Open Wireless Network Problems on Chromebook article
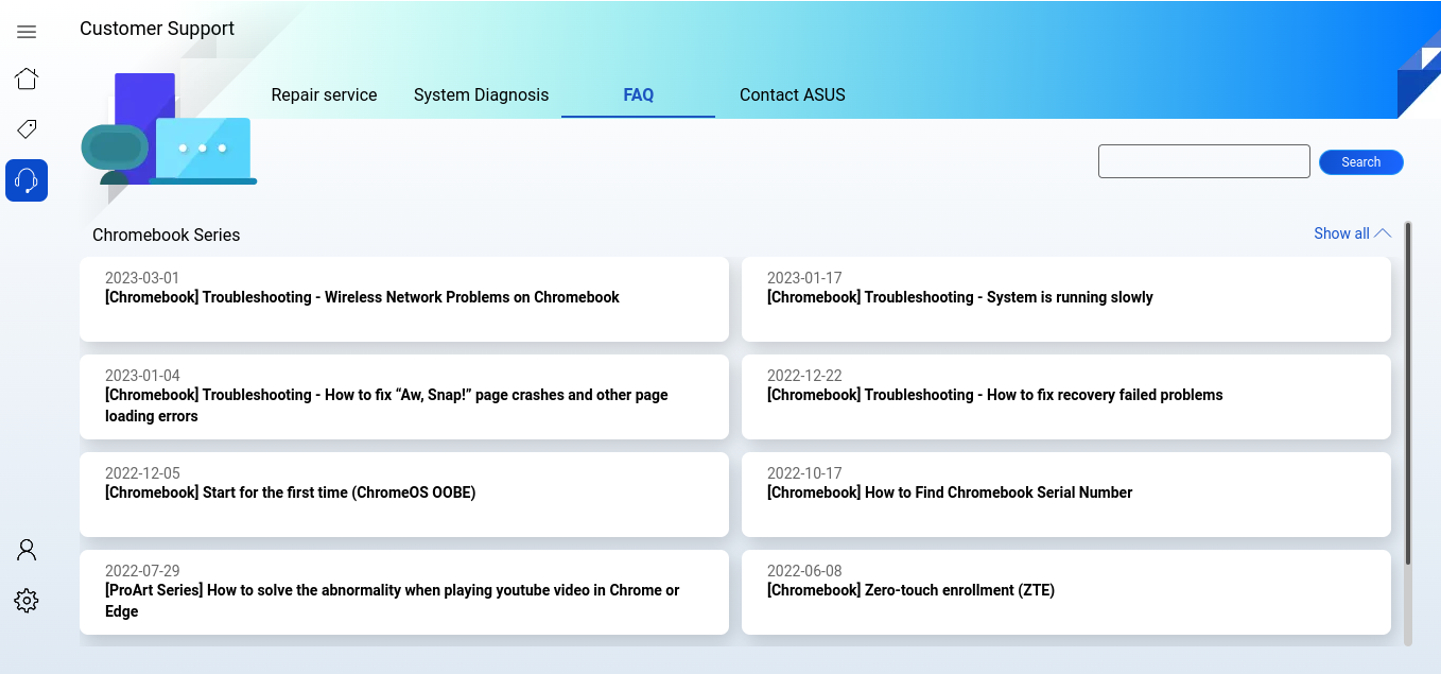Viewport: 1441px width, 677px height. tap(404, 299)
